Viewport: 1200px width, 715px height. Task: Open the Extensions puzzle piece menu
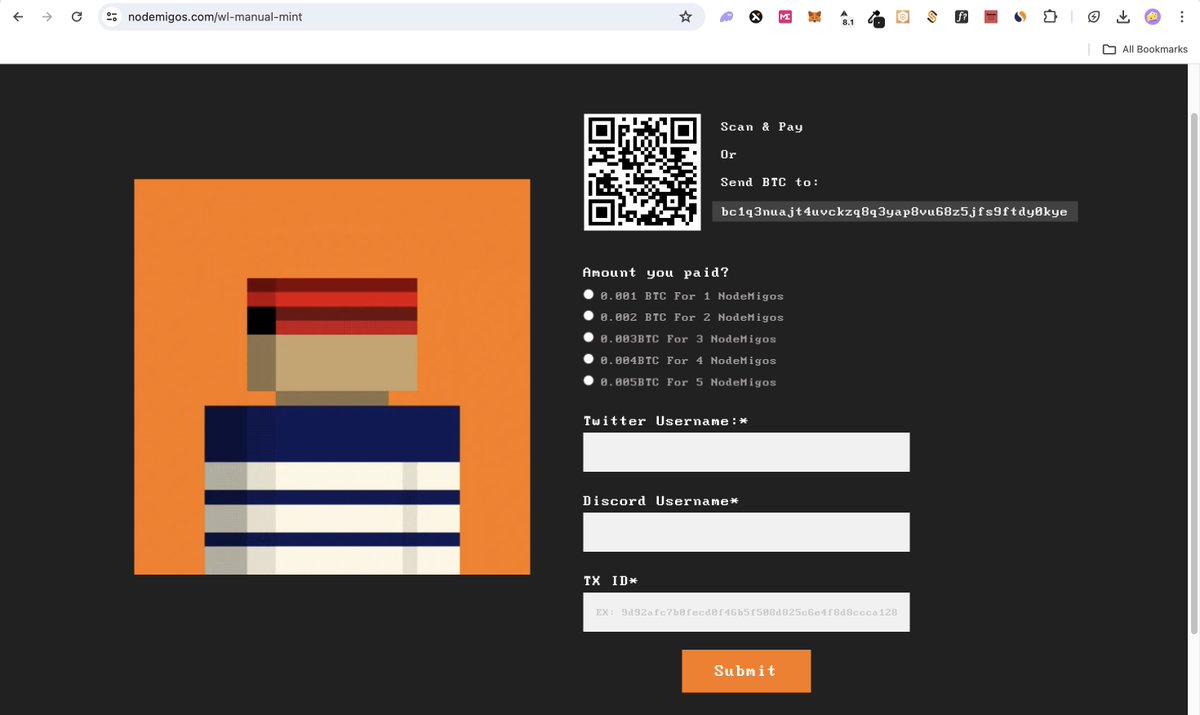coord(1050,17)
